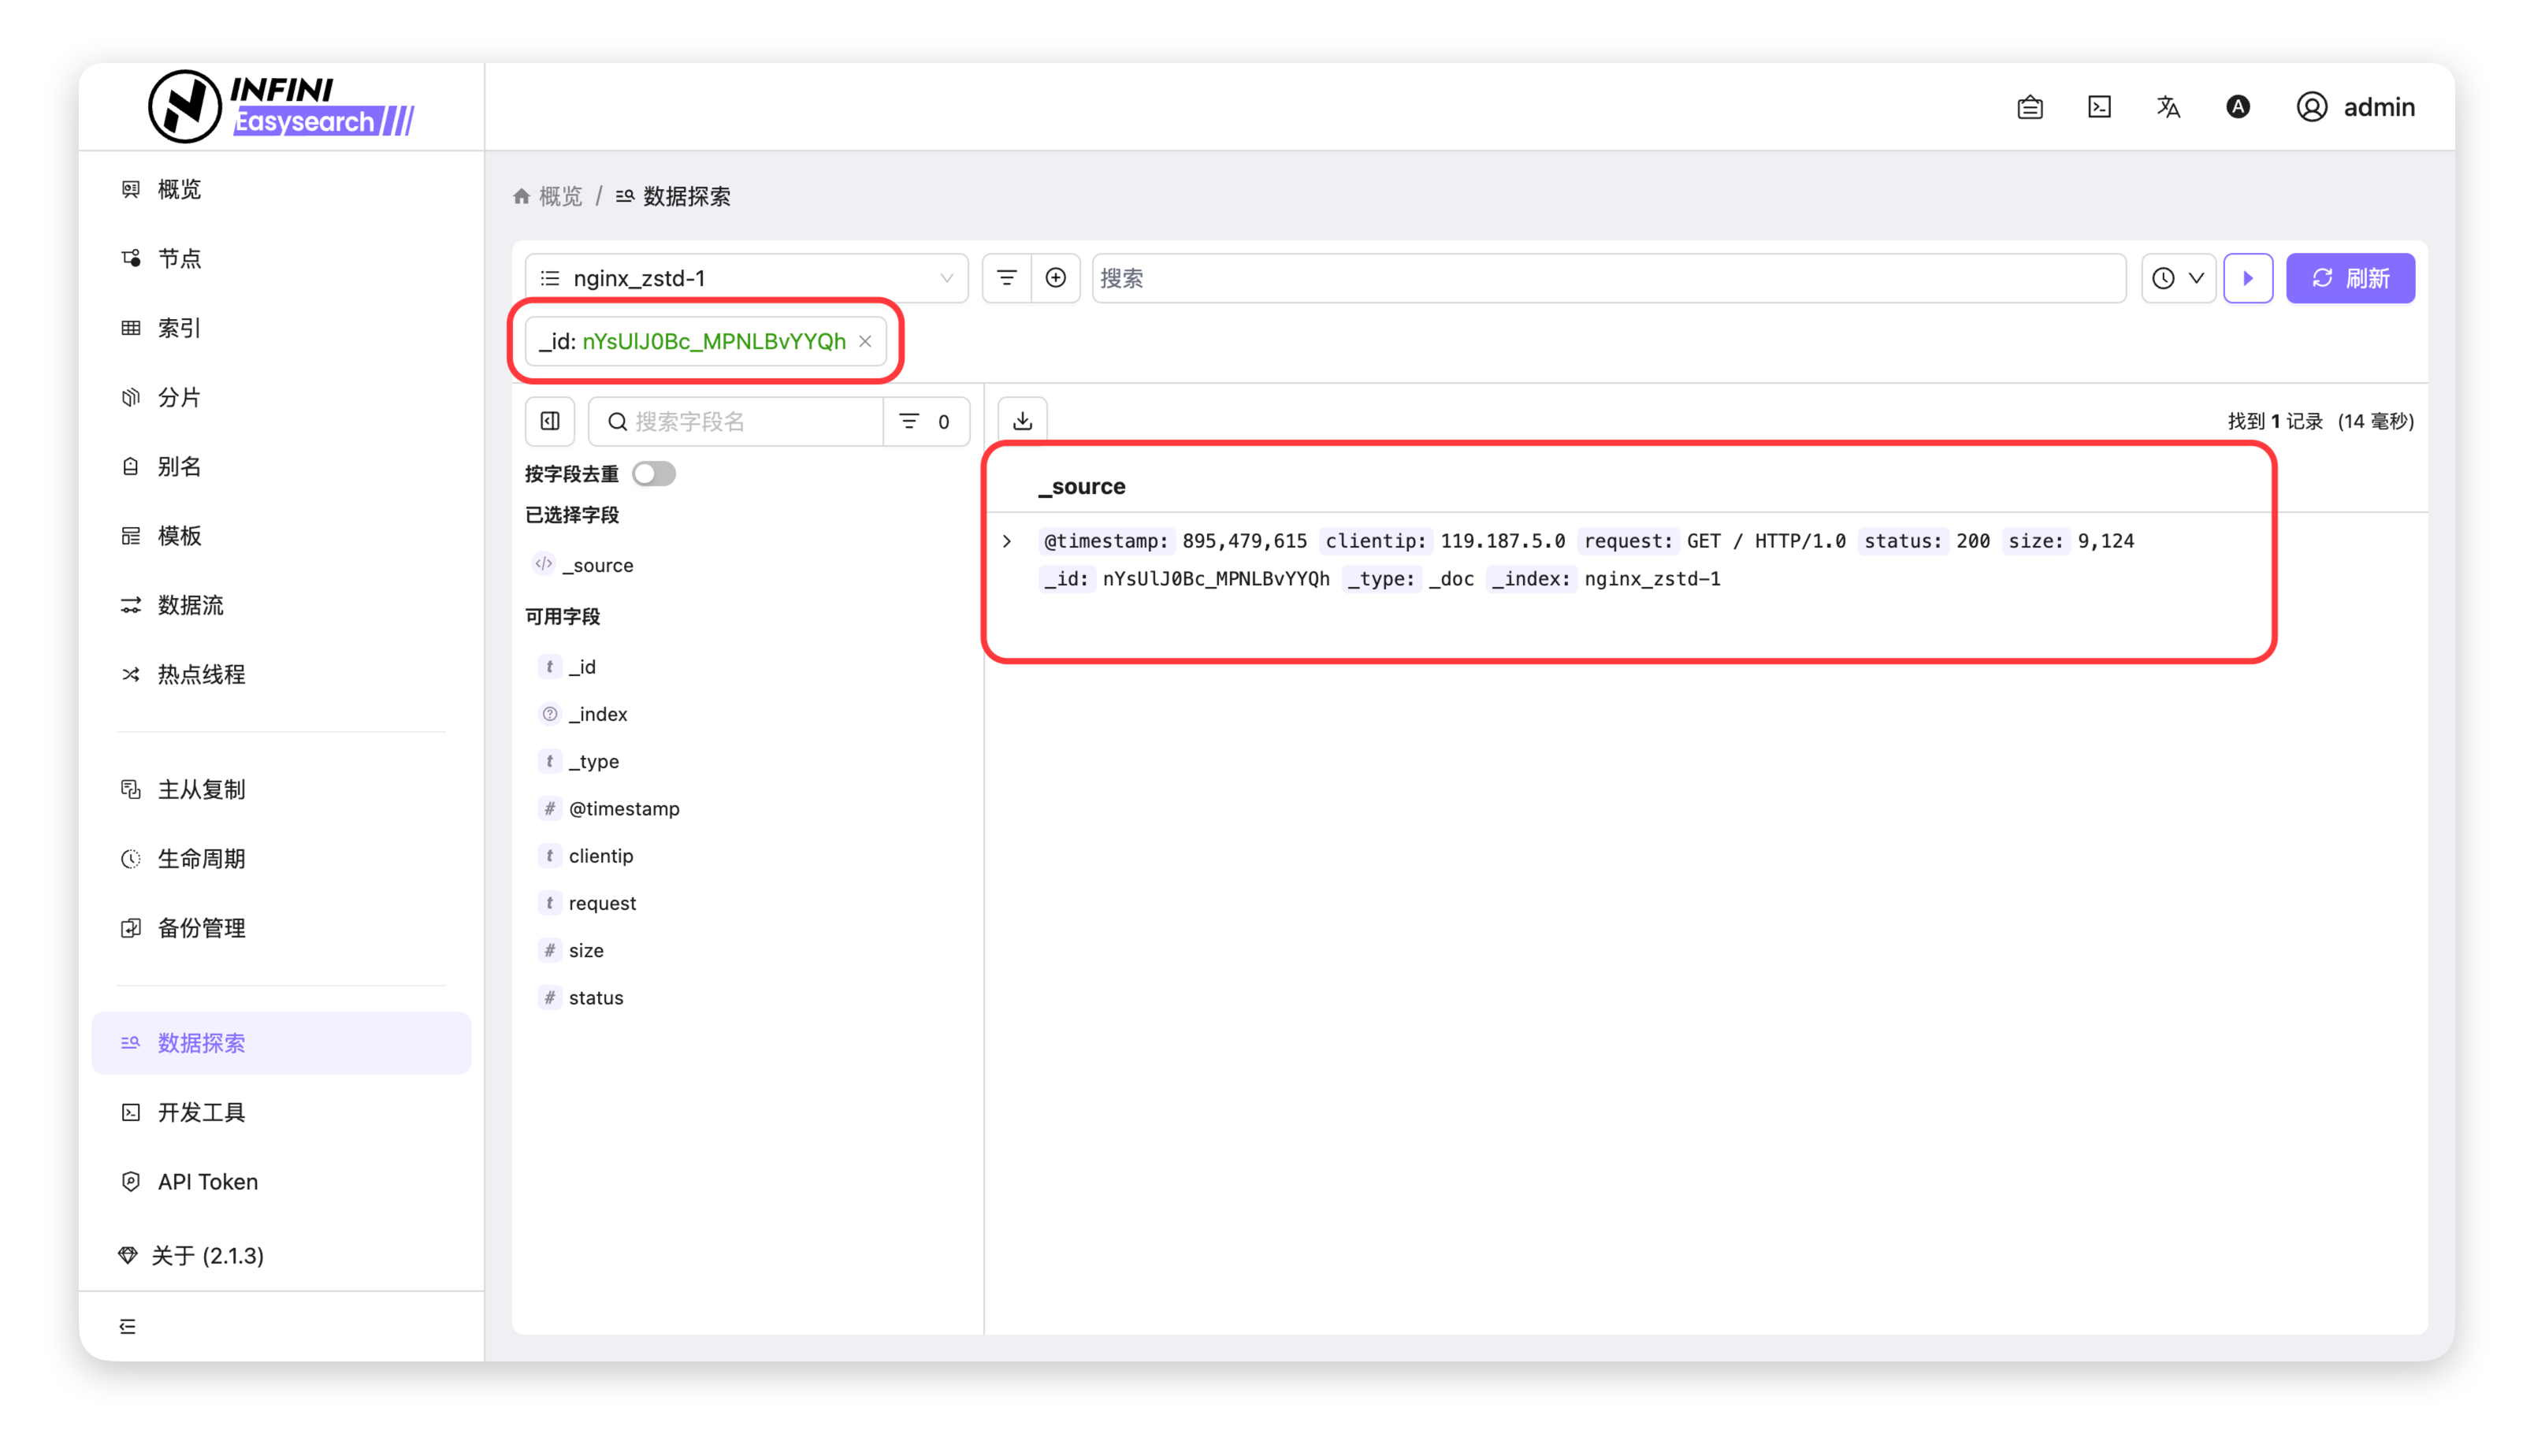2534x1456 pixels.
Task: Open 开发工具 in the sidebar
Action: 201,1112
